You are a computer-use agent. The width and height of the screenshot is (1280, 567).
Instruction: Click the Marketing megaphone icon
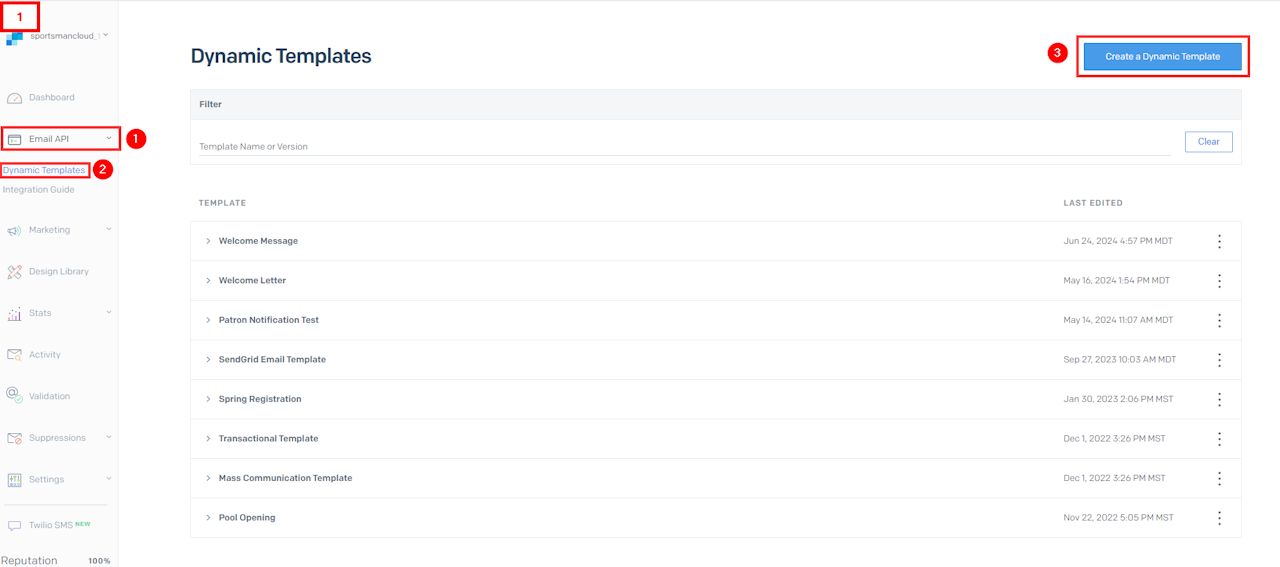(14, 230)
